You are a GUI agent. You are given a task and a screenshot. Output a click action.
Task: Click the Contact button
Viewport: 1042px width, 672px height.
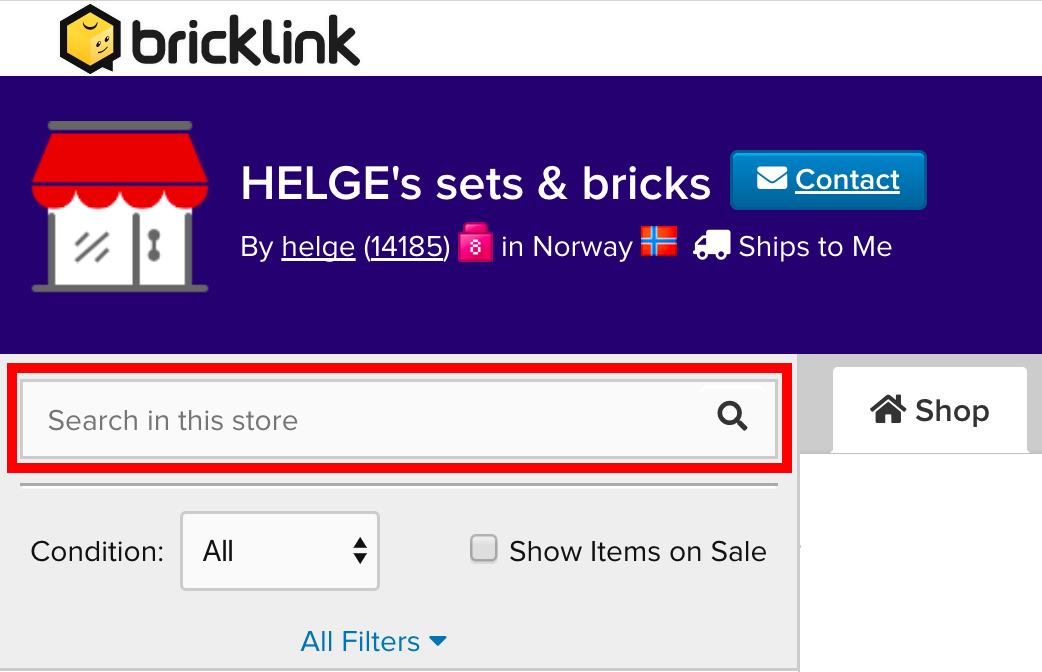click(828, 180)
